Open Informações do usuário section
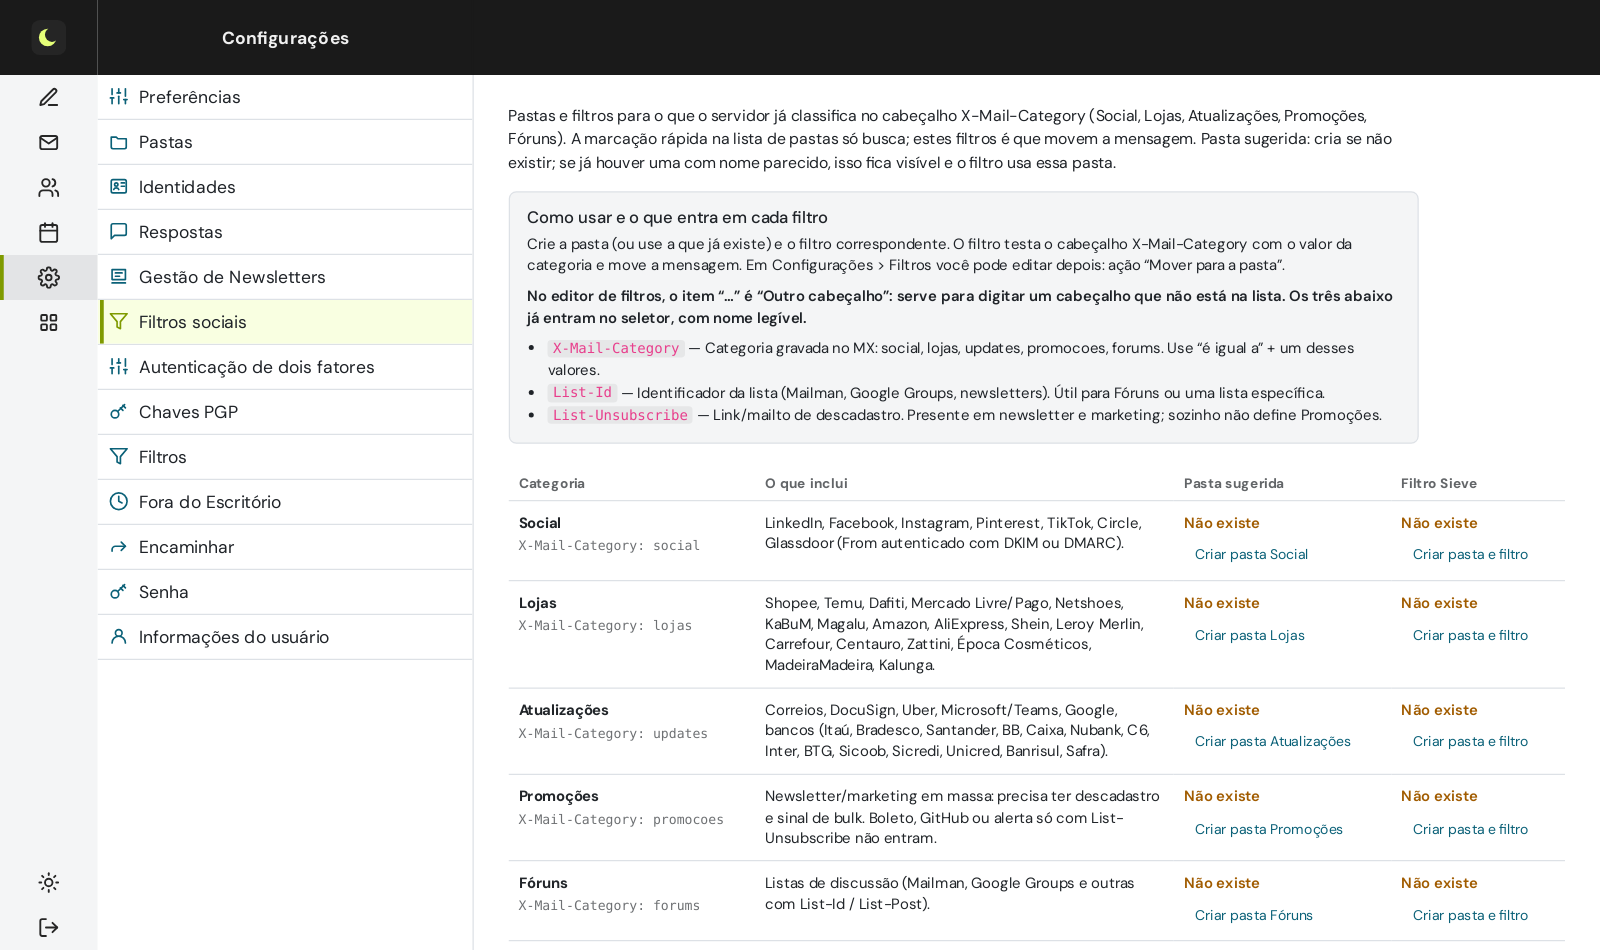1600x950 pixels. 285,637
